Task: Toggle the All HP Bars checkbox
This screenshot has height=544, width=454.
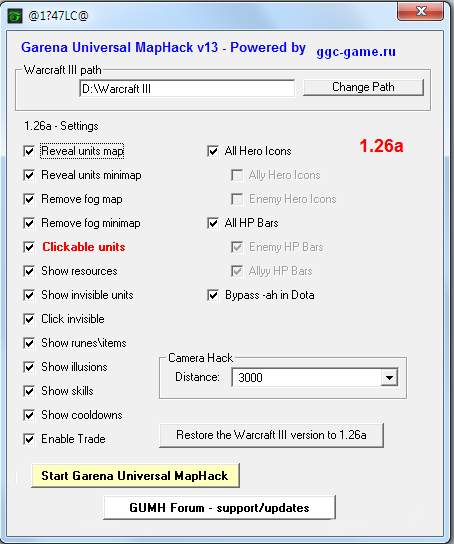Action: point(213,223)
